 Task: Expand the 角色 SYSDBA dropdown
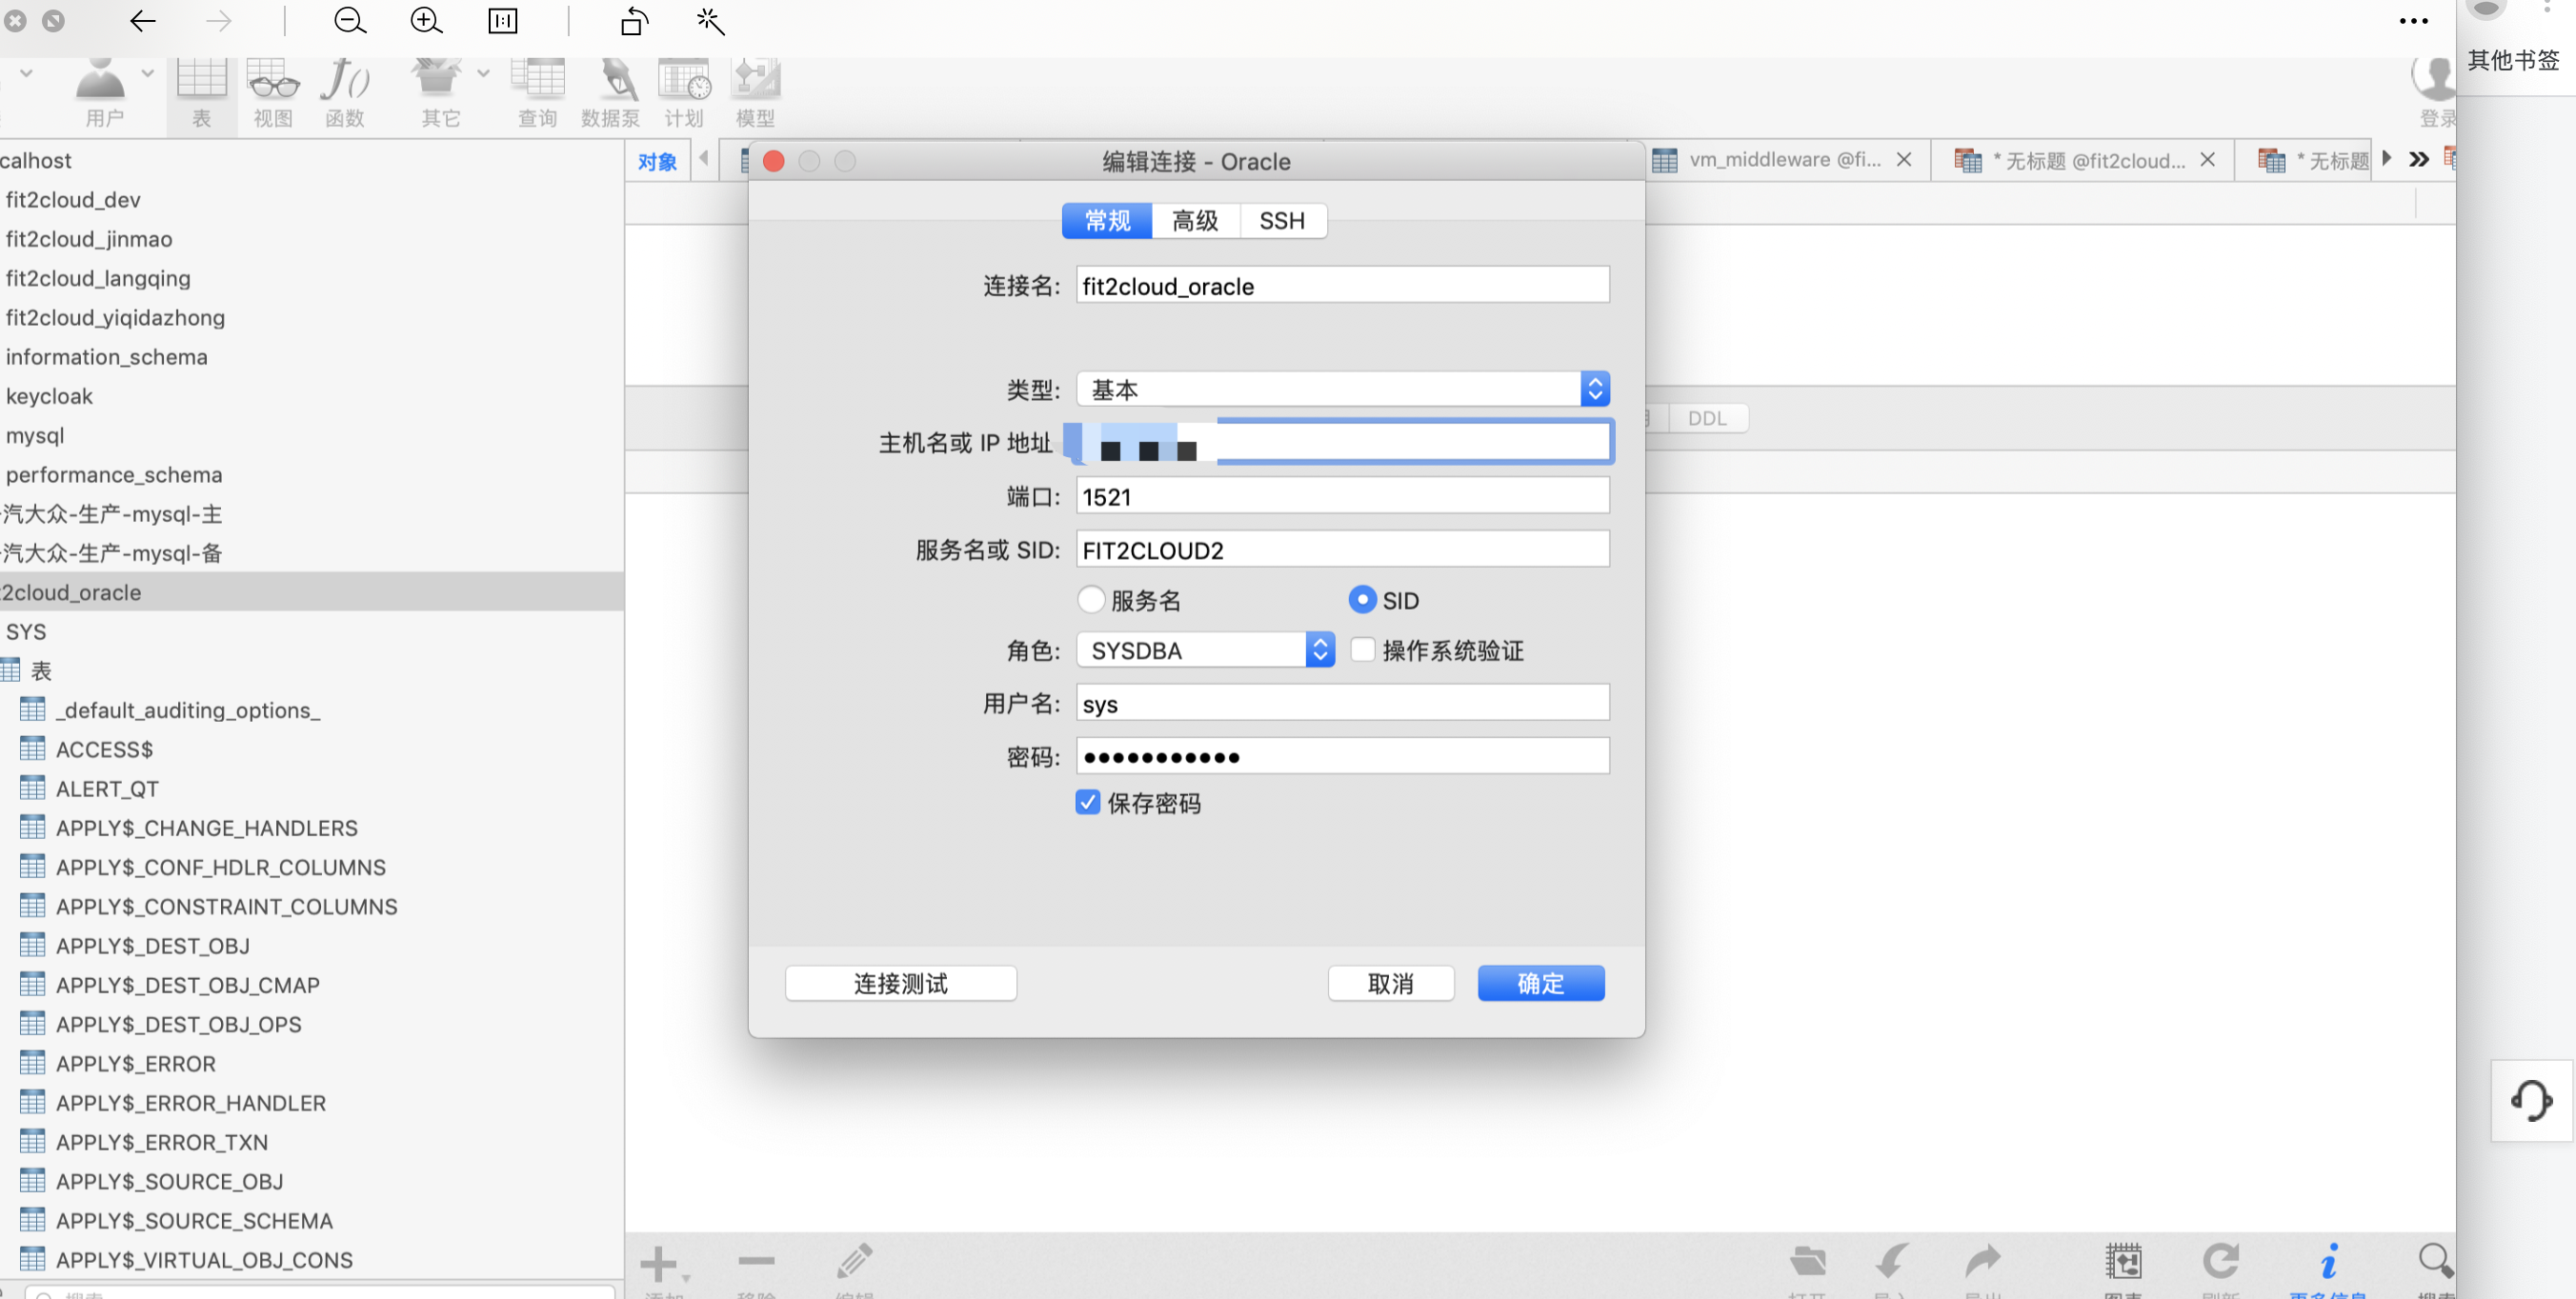click(1320, 649)
